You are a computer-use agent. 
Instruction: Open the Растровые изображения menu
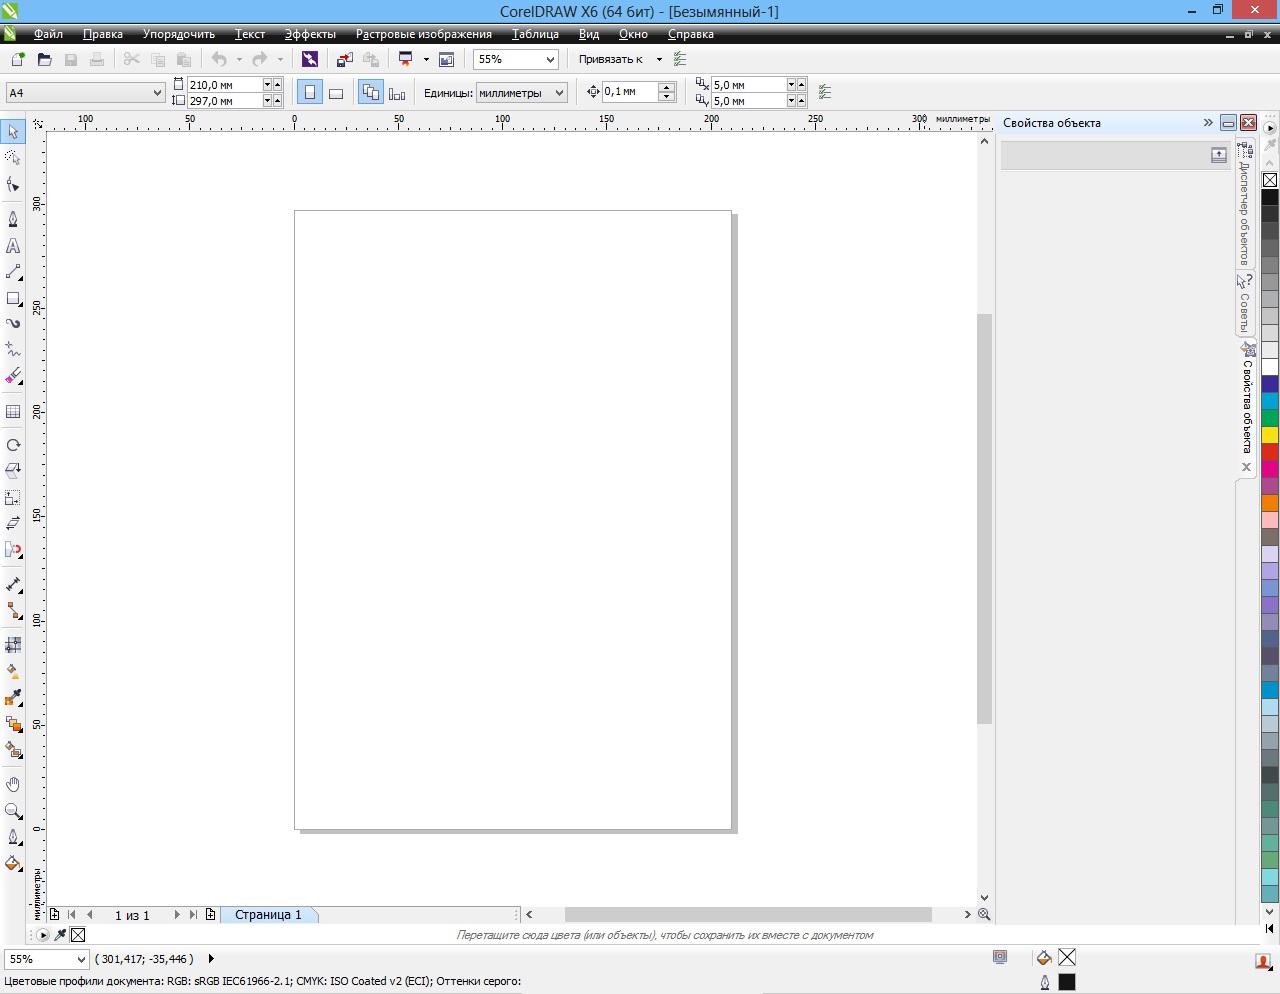tap(423, 34)
